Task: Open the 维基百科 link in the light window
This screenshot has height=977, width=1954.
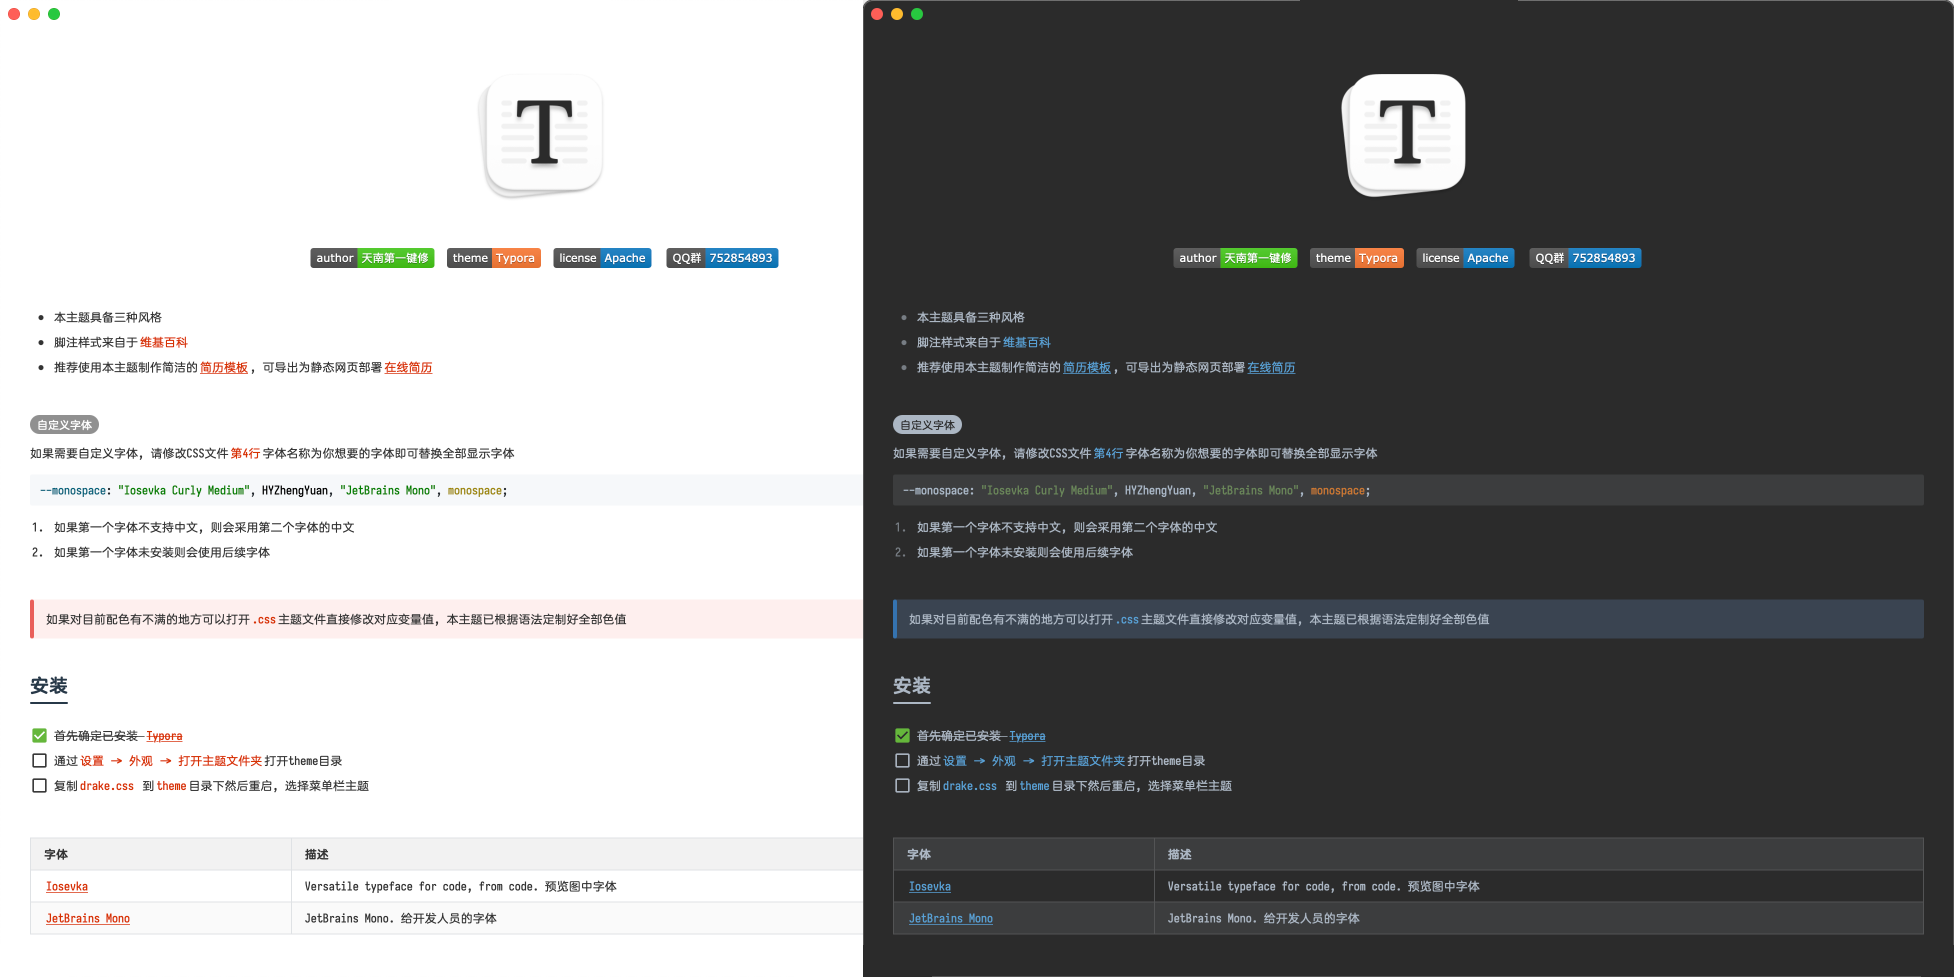Action: [164, 343]
